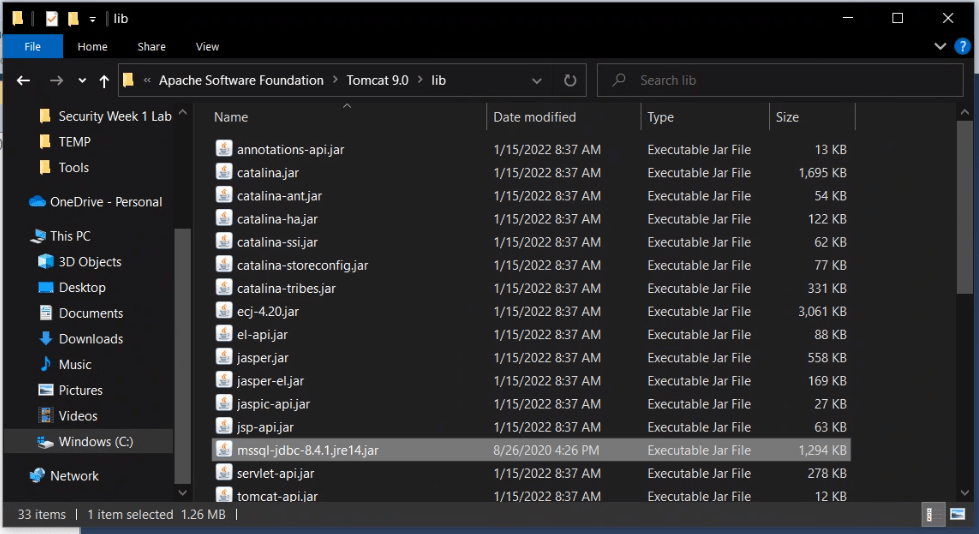
Task: Sort files by Date modified column
Action: coord(535,117)
